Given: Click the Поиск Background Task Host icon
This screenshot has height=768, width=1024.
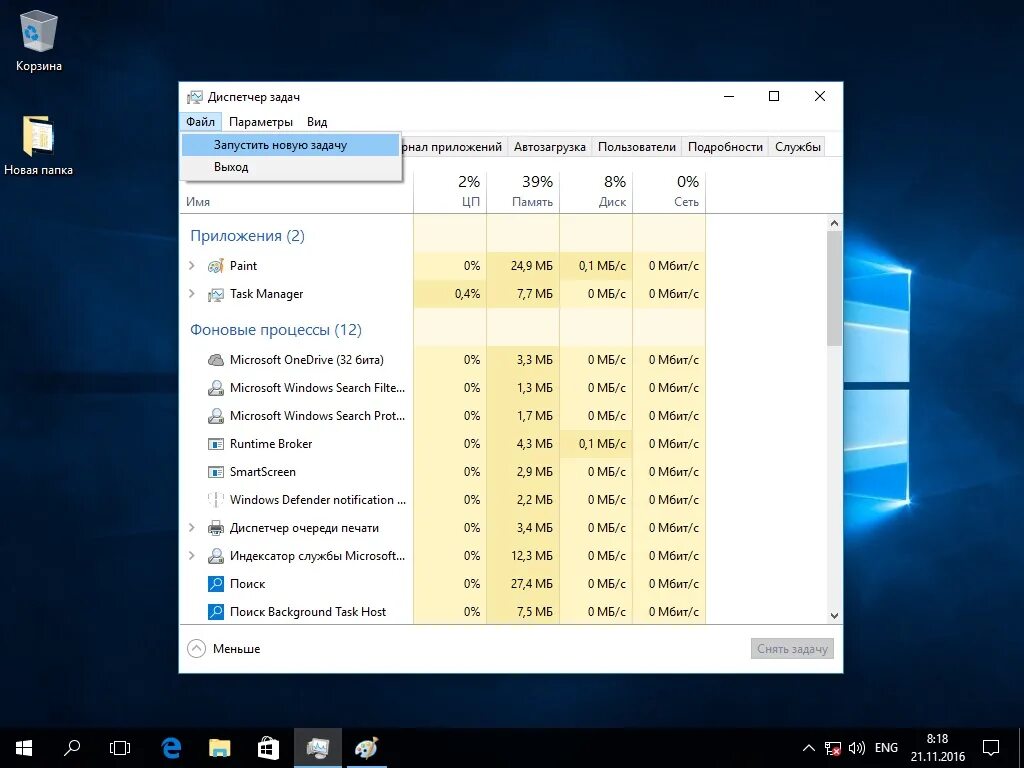Looking at the screenshot, I should 216,612.
